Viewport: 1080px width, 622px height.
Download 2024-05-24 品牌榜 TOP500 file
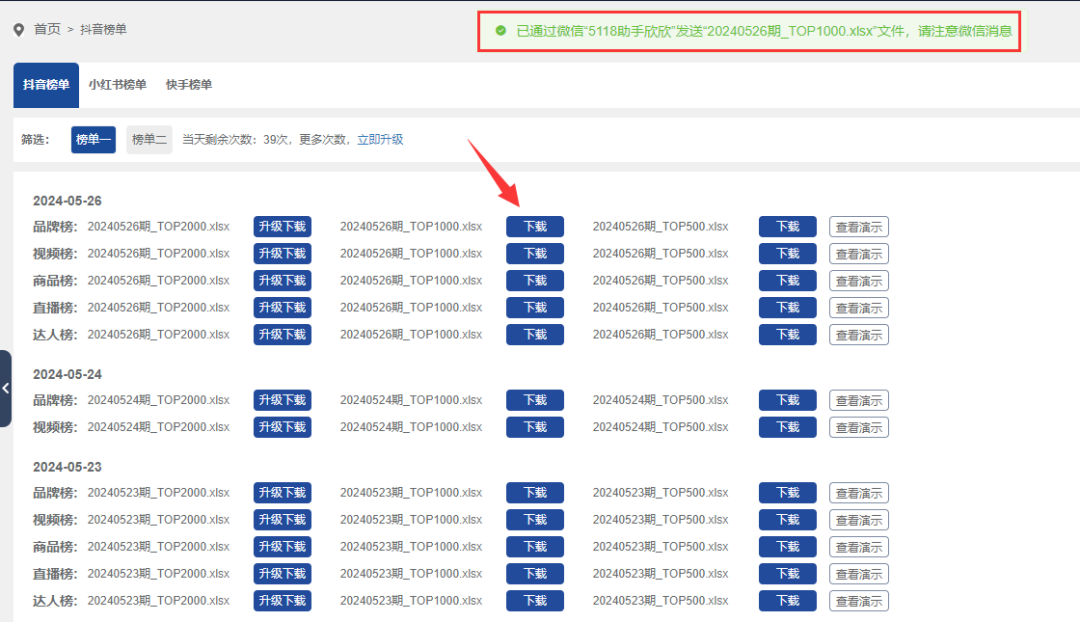point(787,400)
